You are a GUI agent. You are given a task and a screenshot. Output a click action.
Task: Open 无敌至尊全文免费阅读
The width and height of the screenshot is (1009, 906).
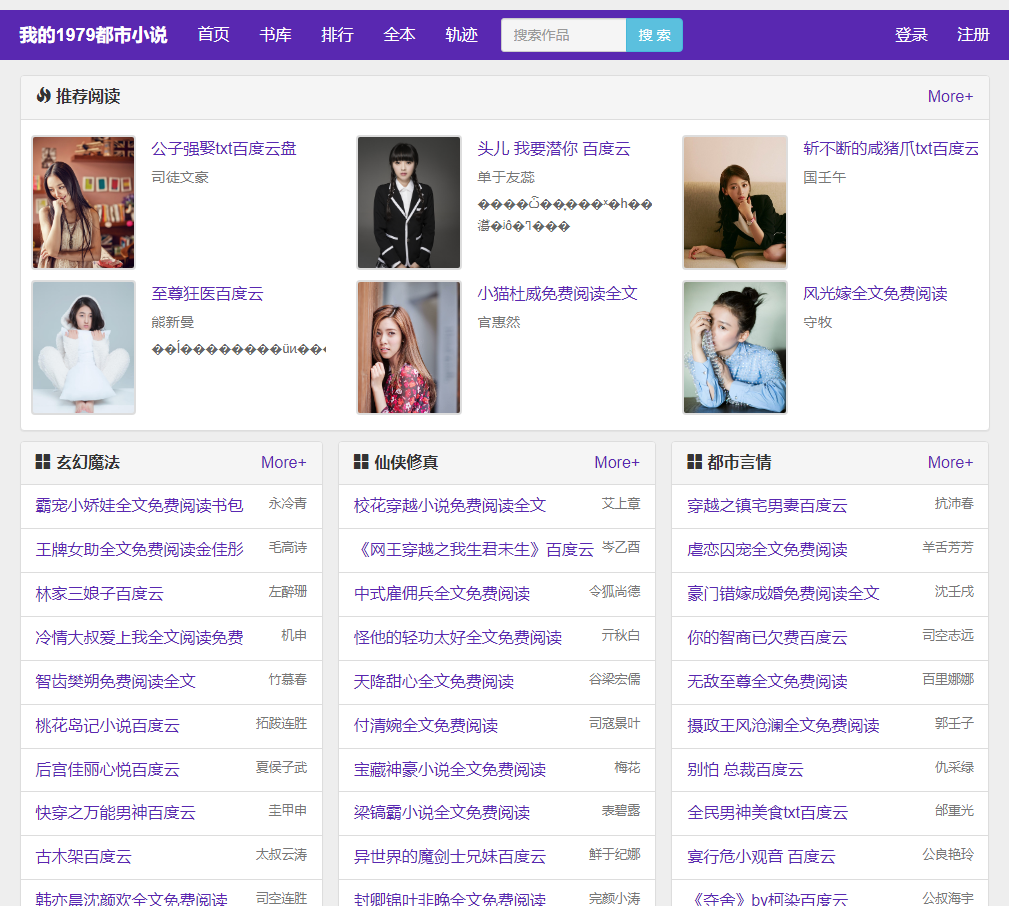pos(767,681)
